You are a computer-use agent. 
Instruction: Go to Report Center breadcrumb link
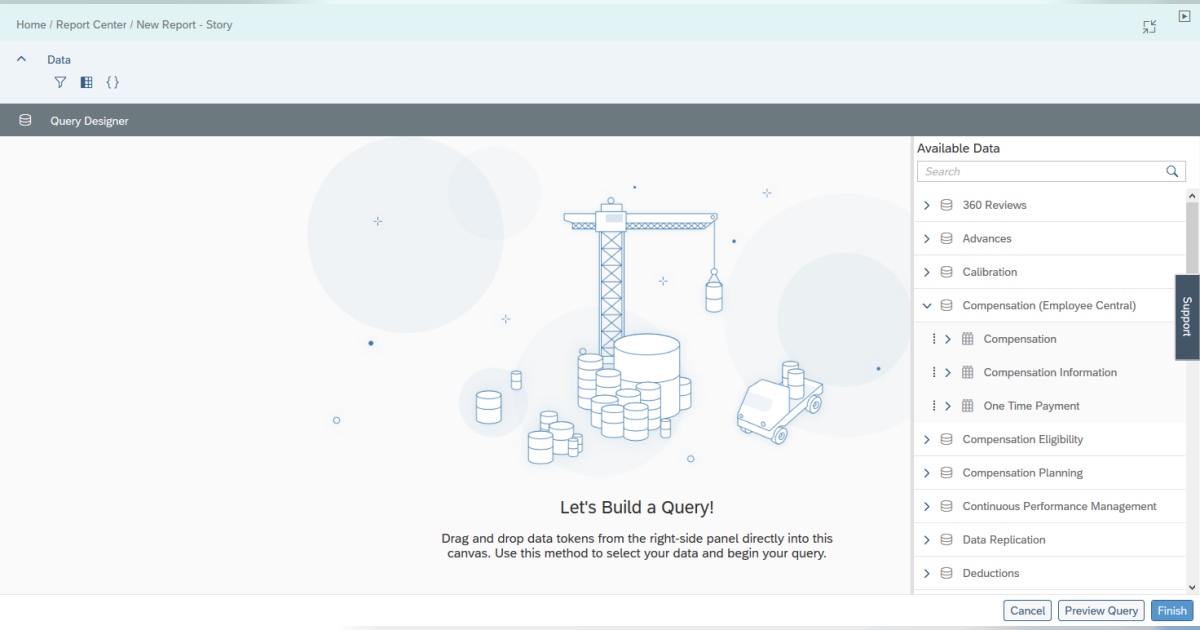point(91,24)
